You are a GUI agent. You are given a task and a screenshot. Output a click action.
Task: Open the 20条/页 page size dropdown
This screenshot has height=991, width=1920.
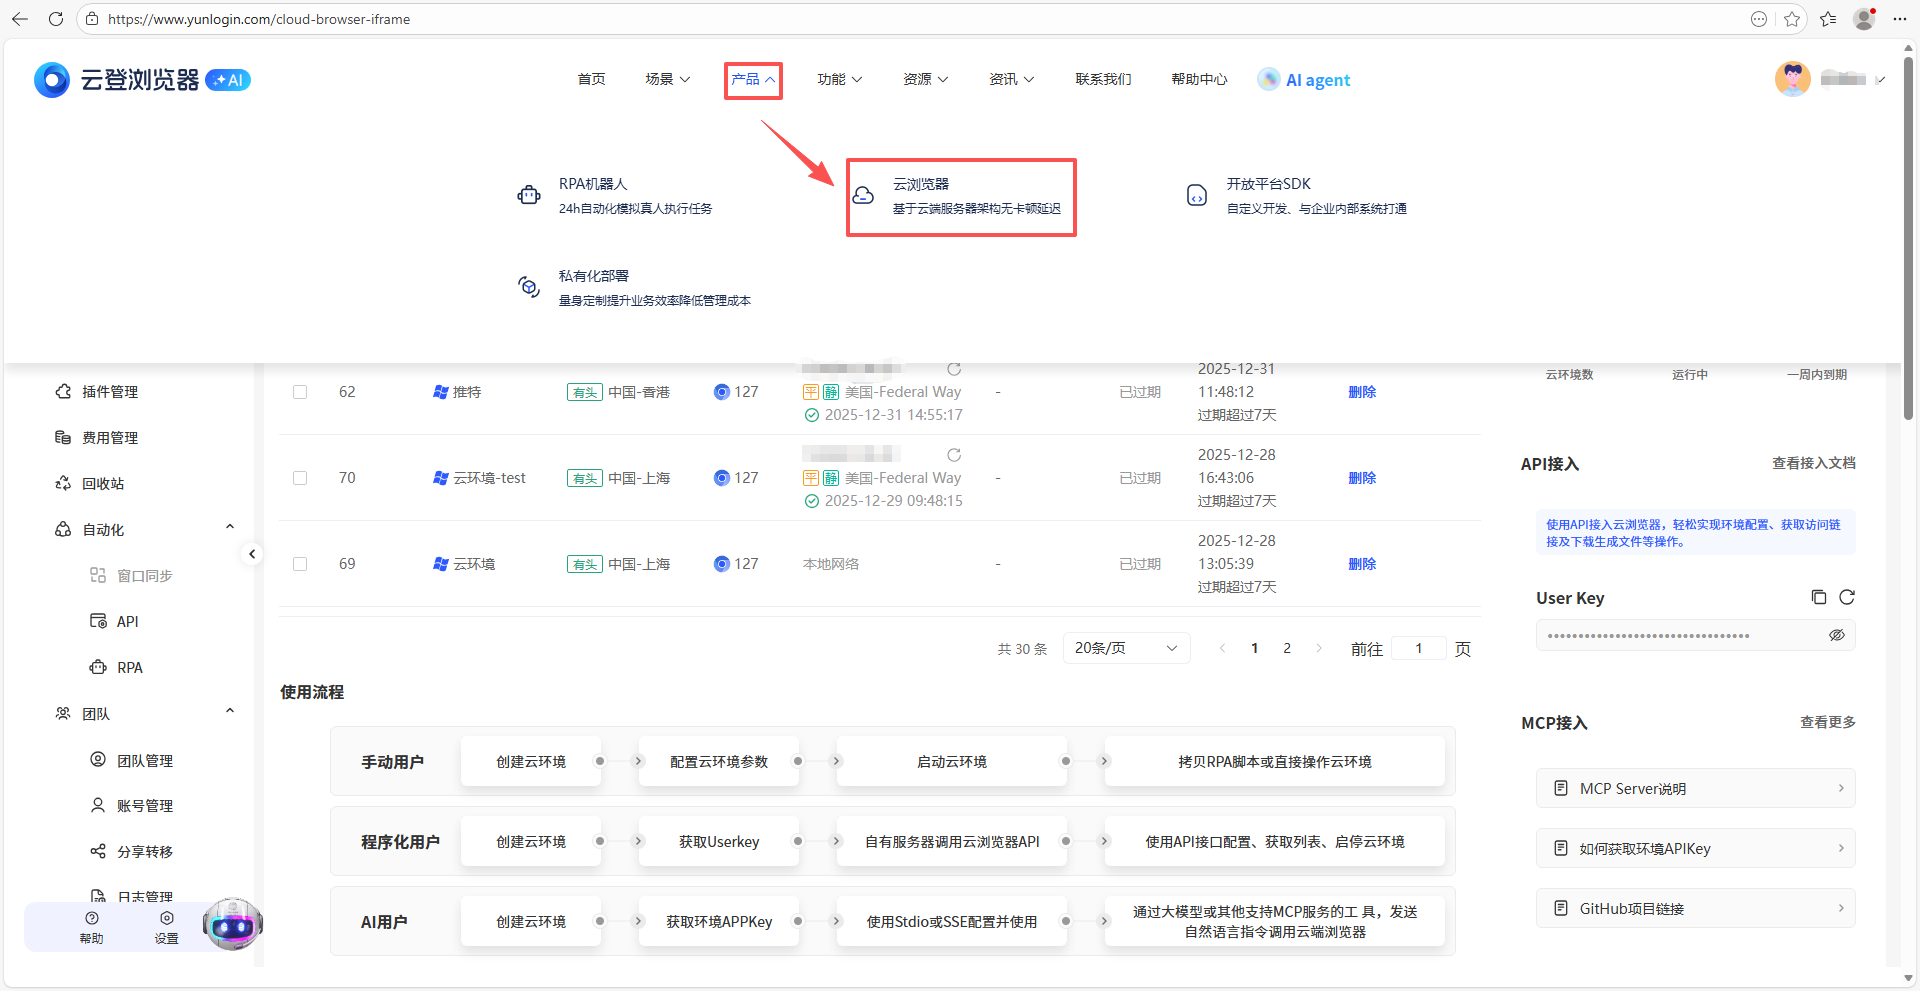click(x=1125, y=648)
